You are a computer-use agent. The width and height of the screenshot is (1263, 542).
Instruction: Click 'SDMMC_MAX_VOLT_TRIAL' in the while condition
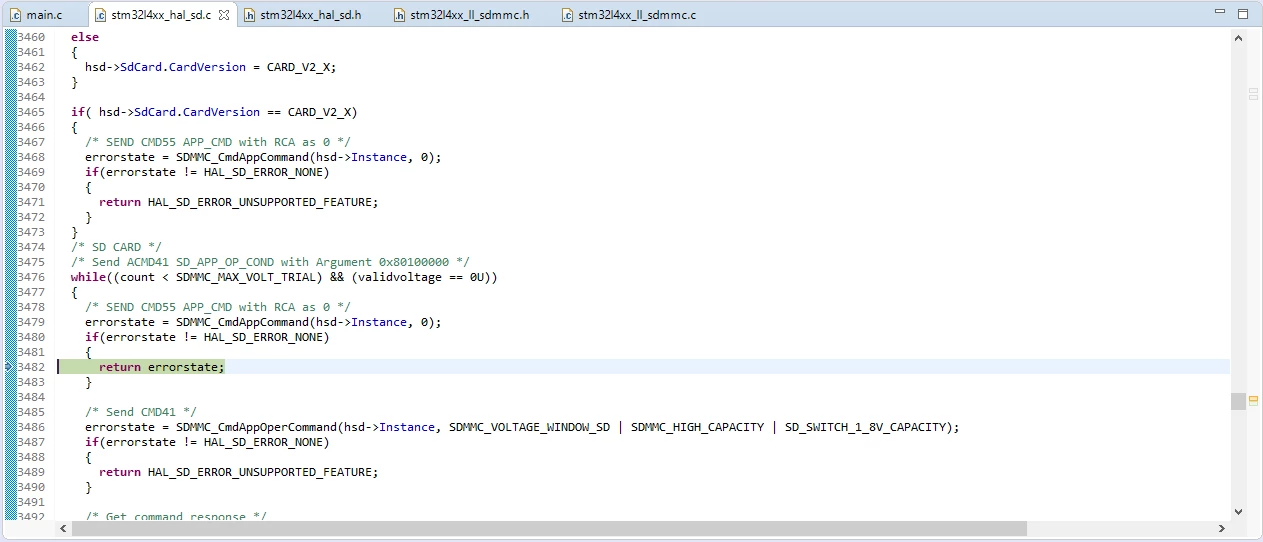point(246,277)
